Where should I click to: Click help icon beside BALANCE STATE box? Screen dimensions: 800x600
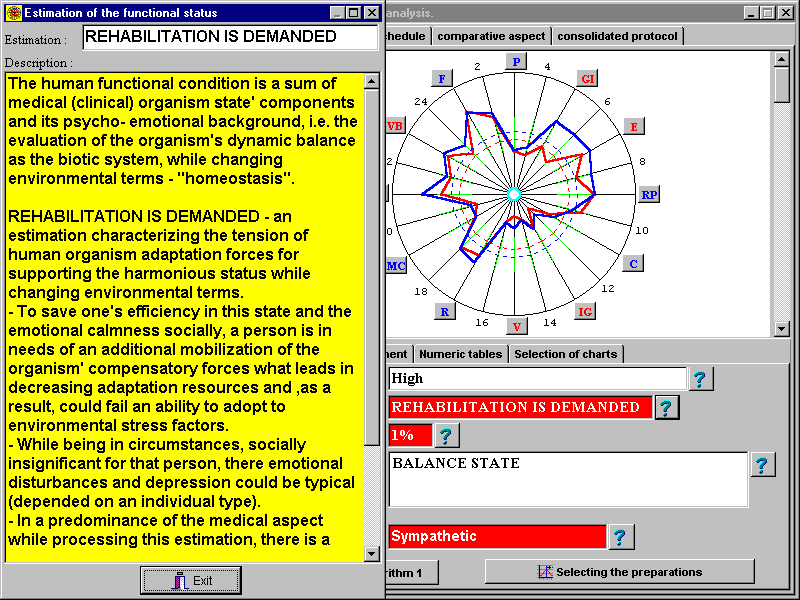[763, 465]
